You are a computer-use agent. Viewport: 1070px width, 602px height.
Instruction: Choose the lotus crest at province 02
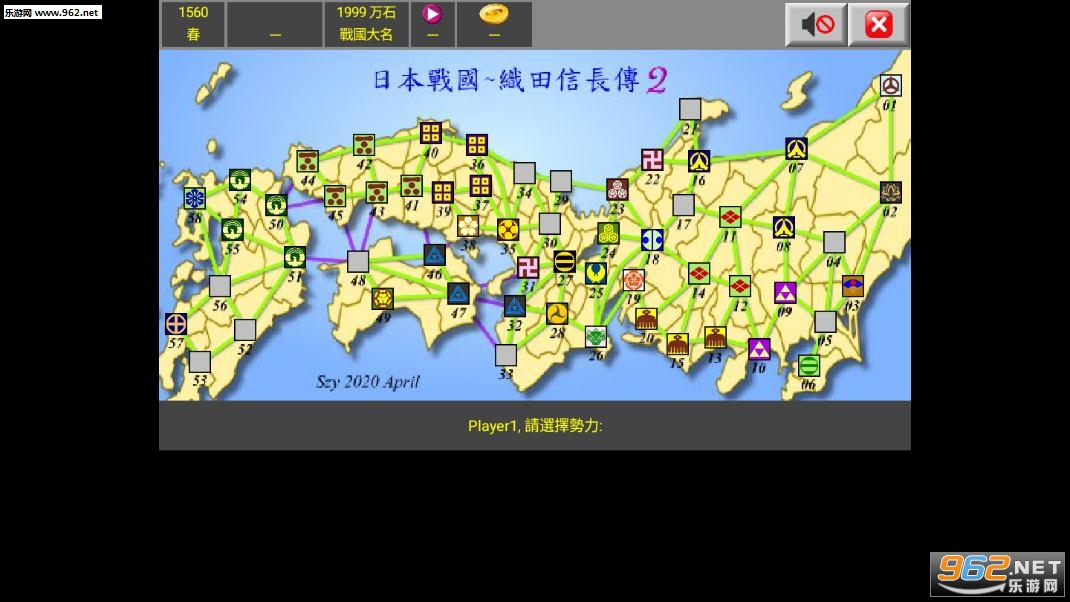point(890,192)
